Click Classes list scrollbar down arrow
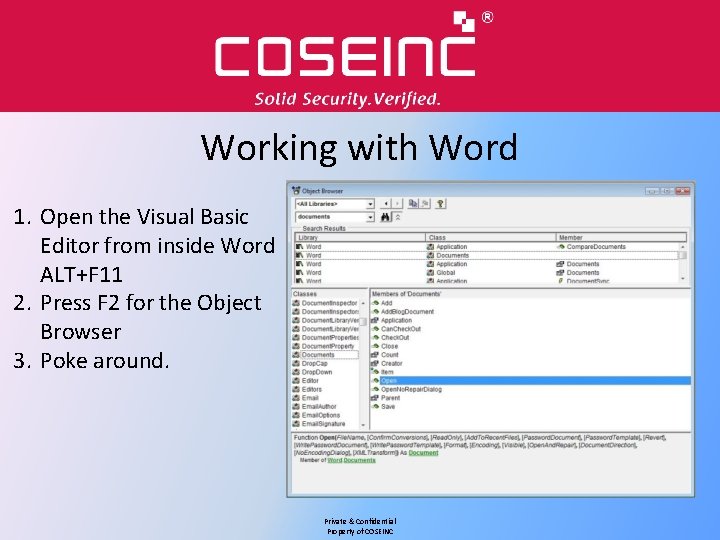The width and height of the screenshot is (720, 540). (x=363, y=425)
